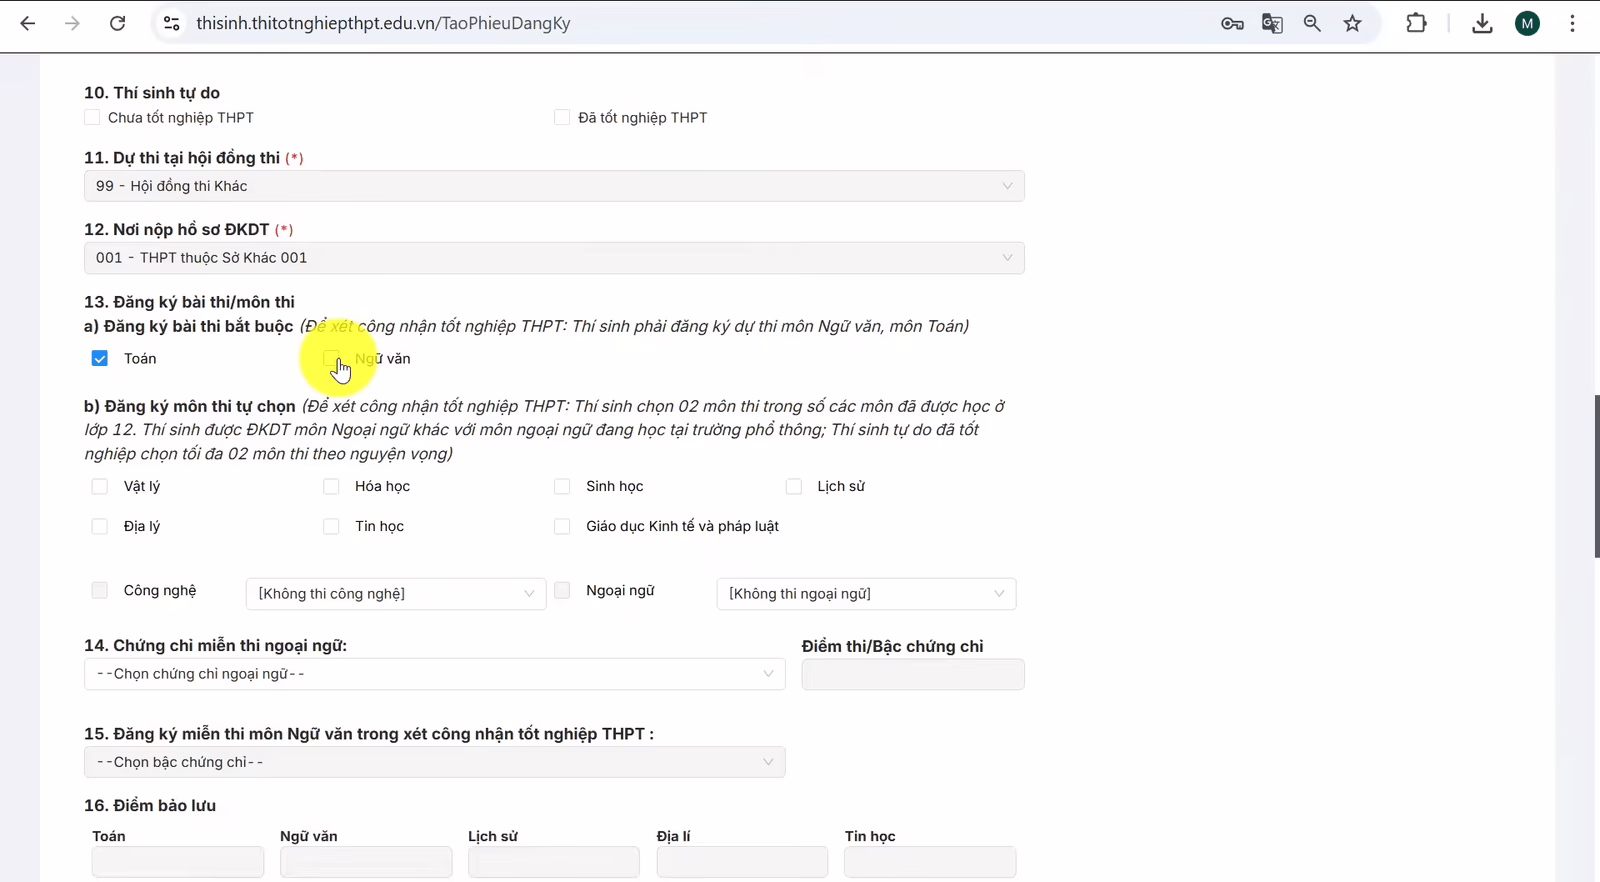Image resolution: width=1600 pixels, height=882 pixels.
Task: Click the Địa lí reserved score field
Action: [742, 862]
